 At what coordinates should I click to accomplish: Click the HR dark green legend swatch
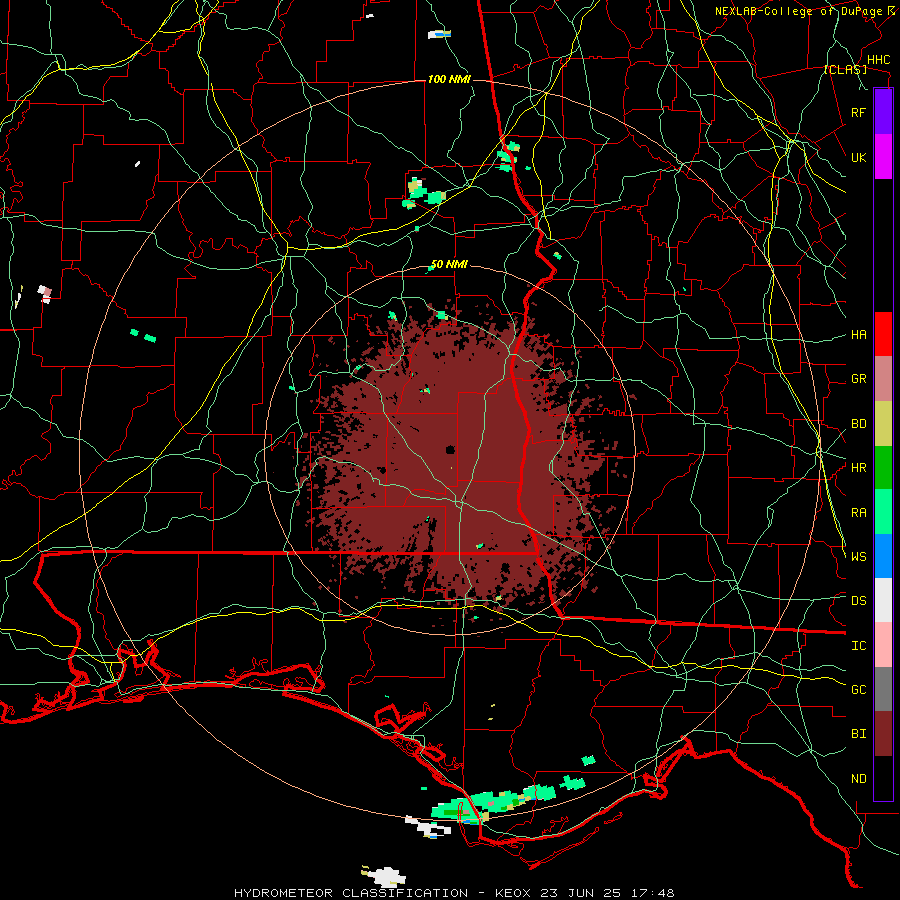(x=883, y=468)
